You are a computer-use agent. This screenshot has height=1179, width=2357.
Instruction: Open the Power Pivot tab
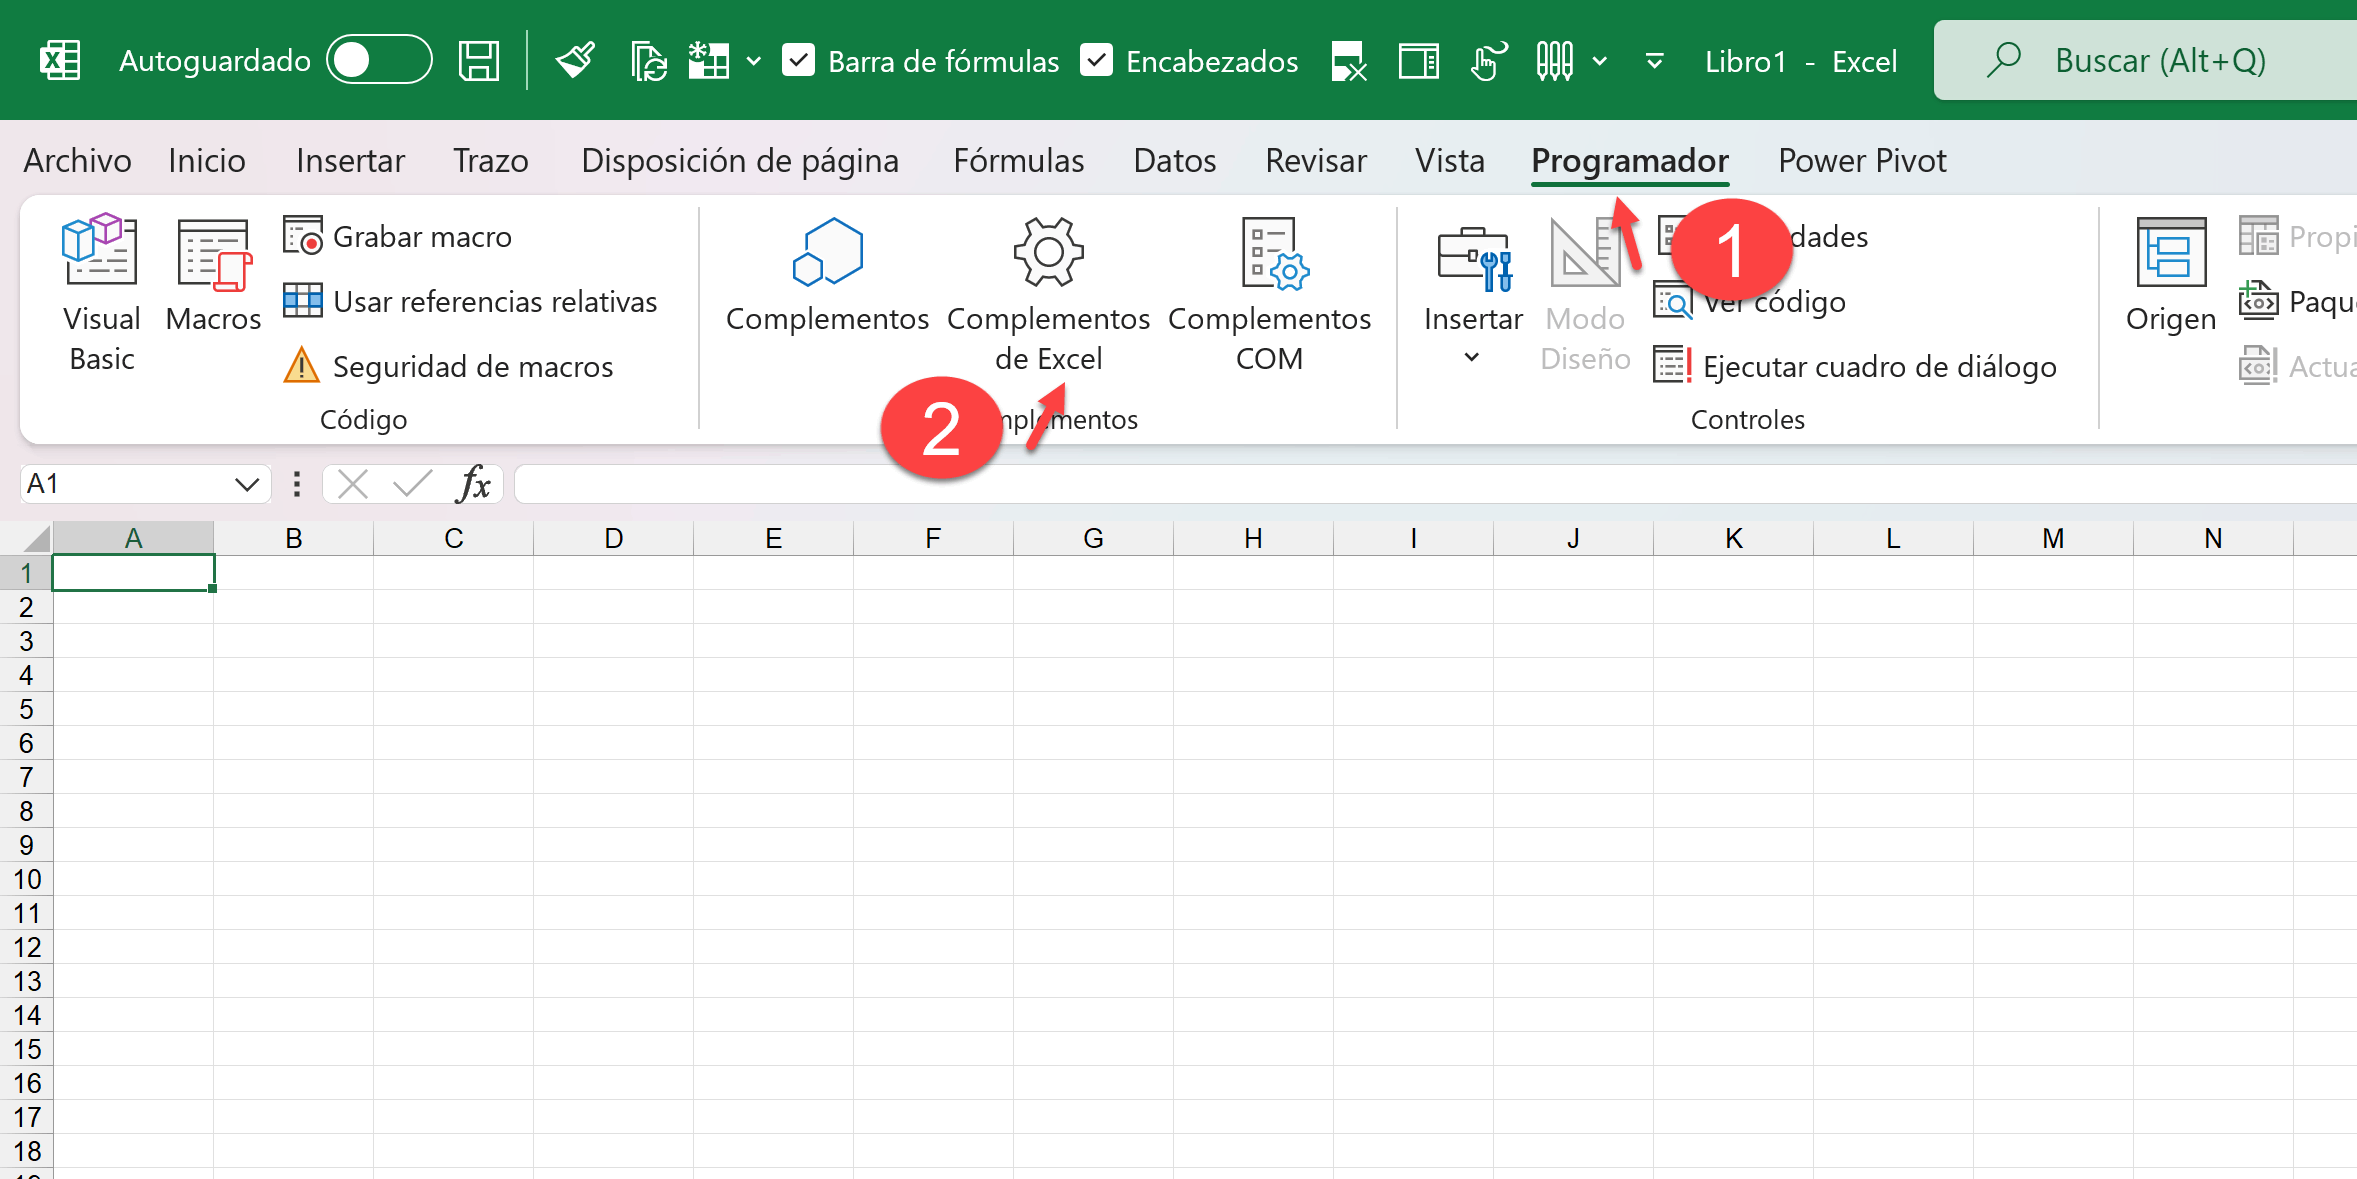tap(1861, 161)
